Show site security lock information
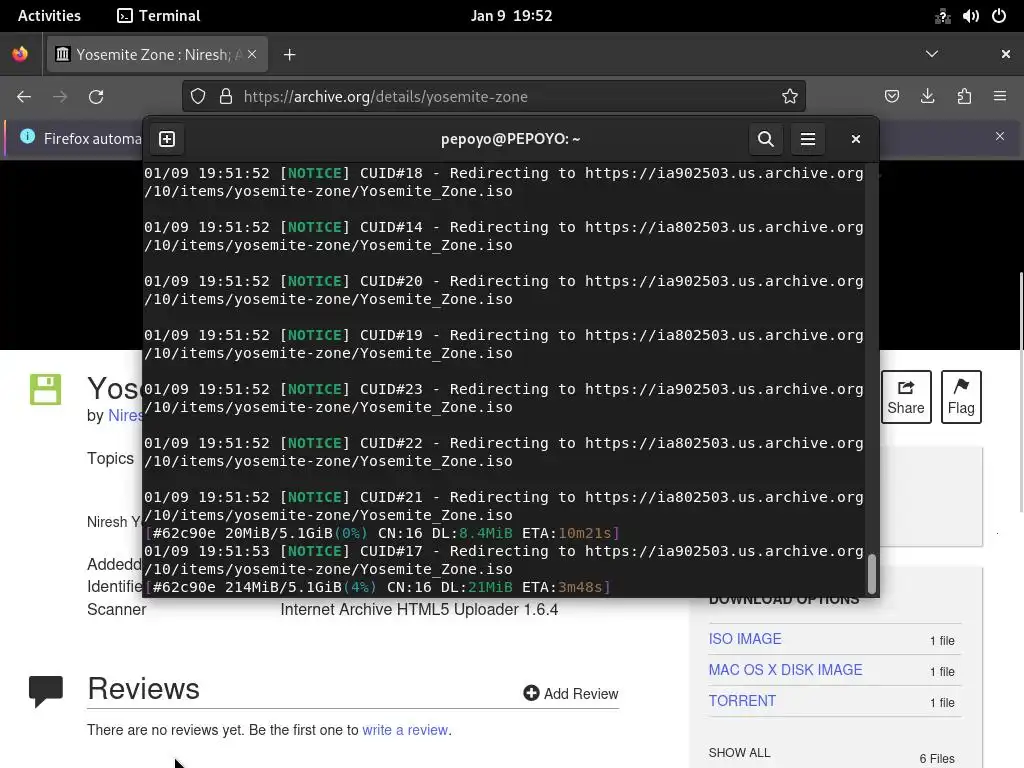Viewport: 1024px width, 768px height. point(226,97)
